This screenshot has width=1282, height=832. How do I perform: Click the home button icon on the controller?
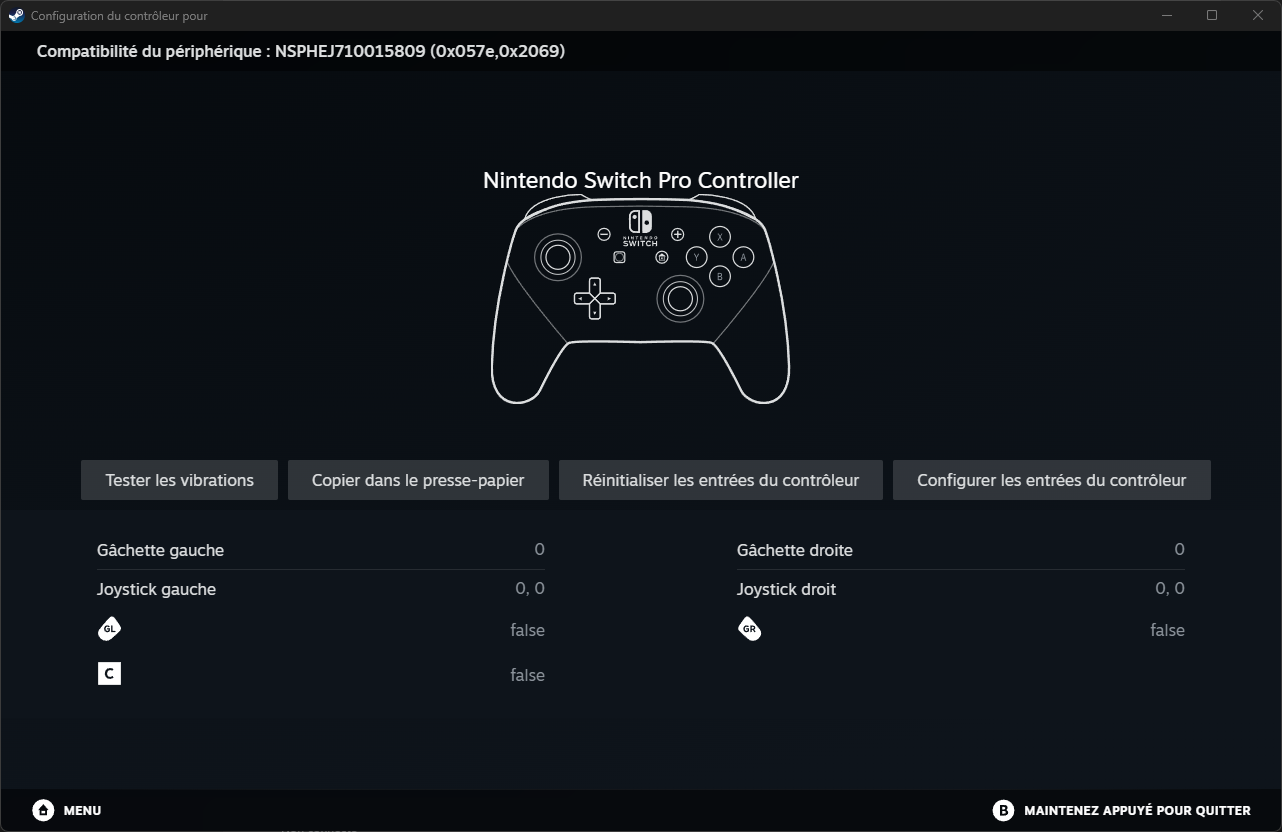tap(661, 256)
